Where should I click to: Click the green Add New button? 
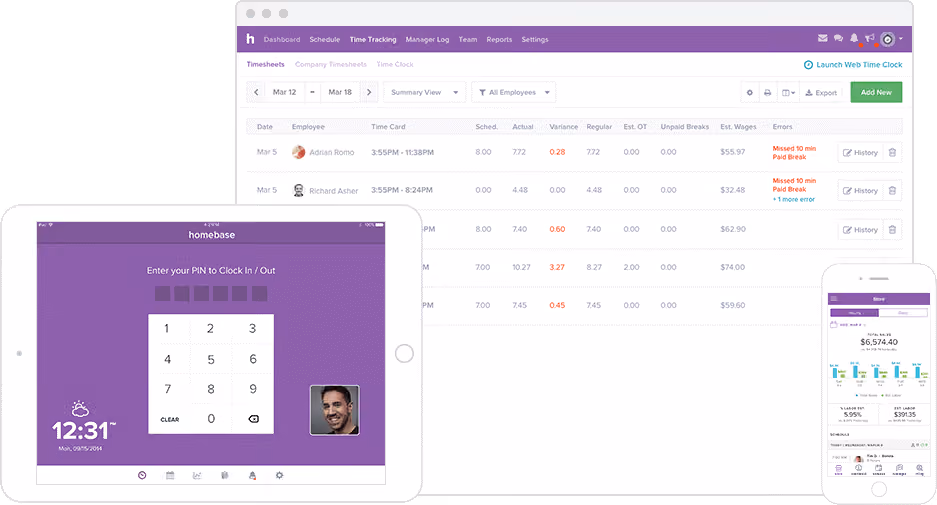pos(876,92)
